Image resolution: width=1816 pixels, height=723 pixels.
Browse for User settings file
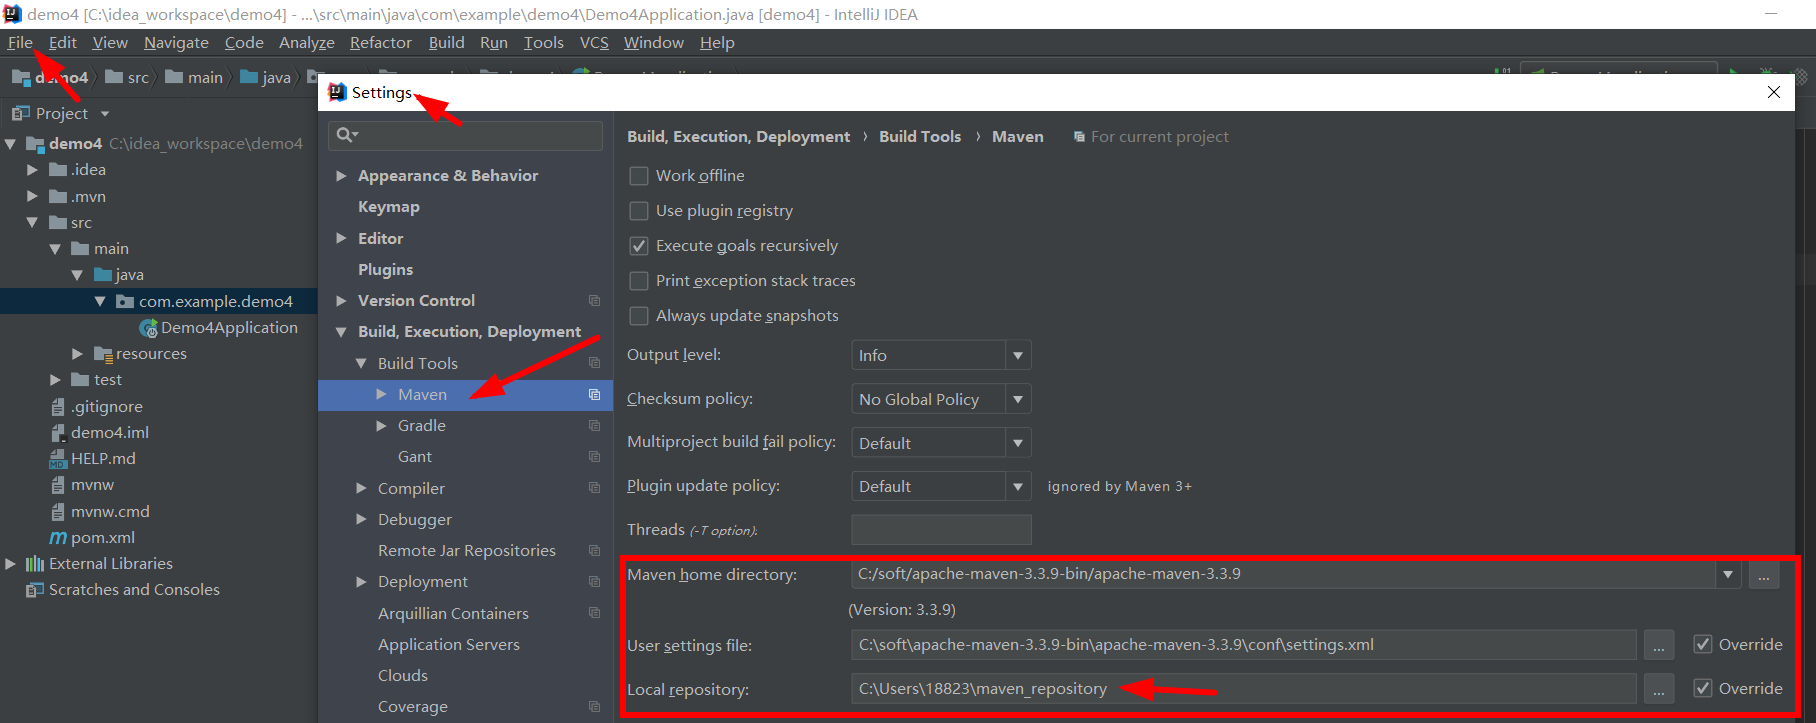[x=1658, y=645]
